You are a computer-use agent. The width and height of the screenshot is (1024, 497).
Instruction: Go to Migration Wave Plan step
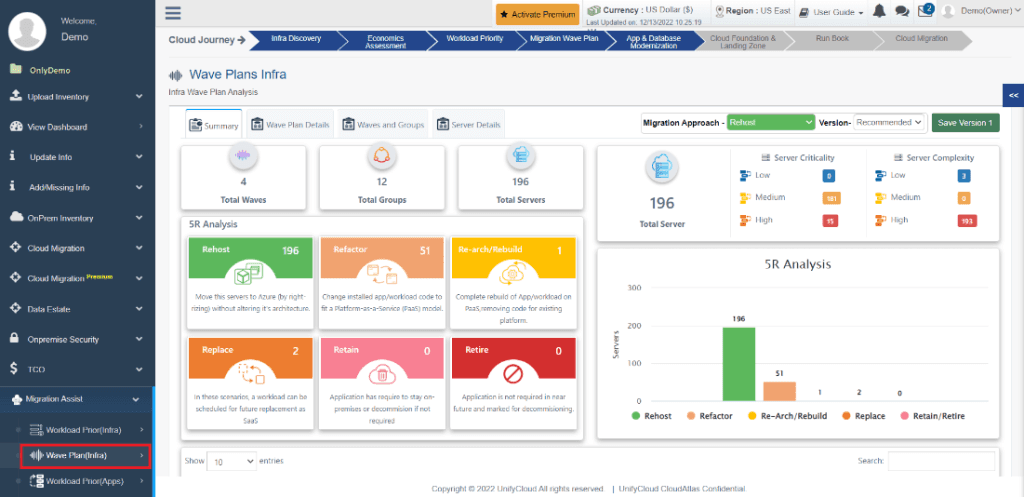[x=564, y=39]
